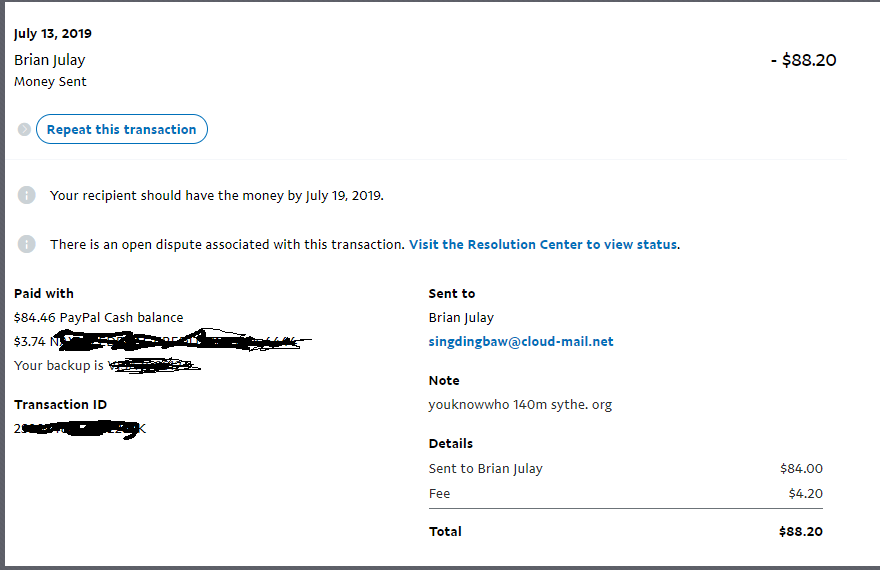Click the - $88.20 amount at top
The image size is (880, 570).
(803, 60)
